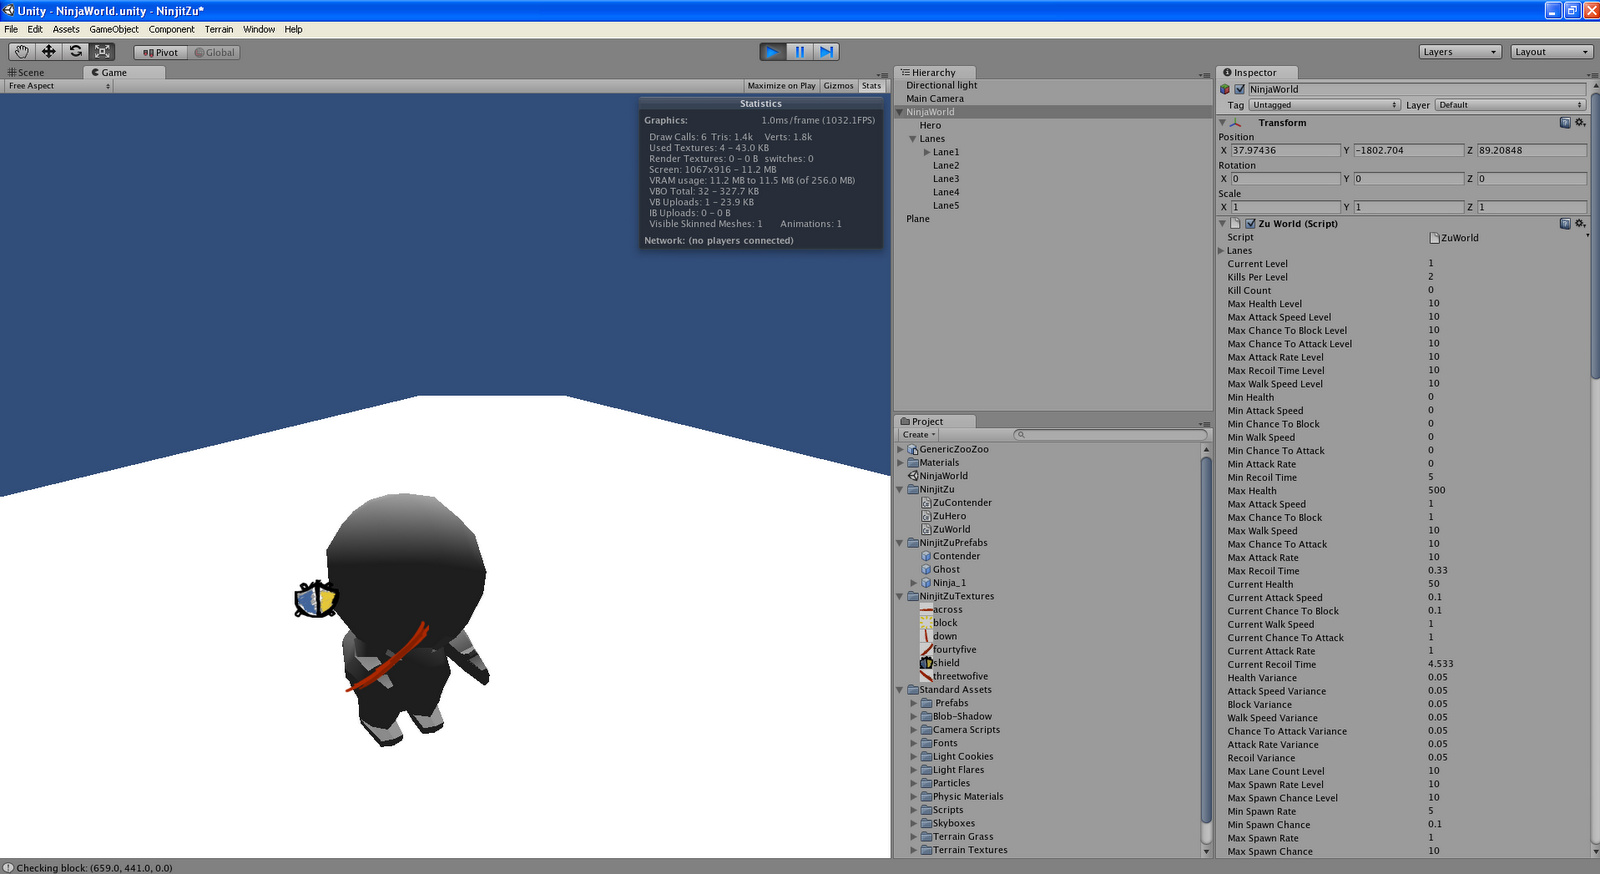Open the Component menu

coord(172,29)
